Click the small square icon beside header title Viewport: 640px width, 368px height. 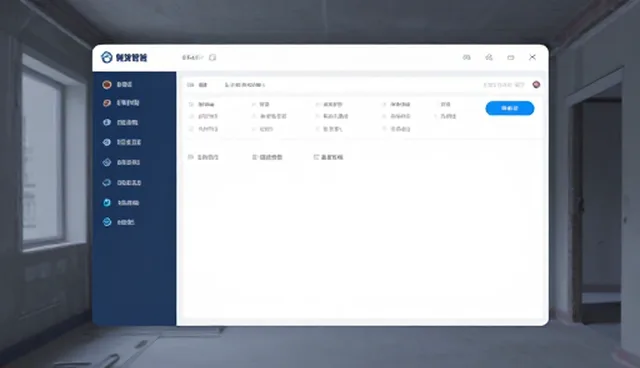pyautogui.click(x=212, y=58)
